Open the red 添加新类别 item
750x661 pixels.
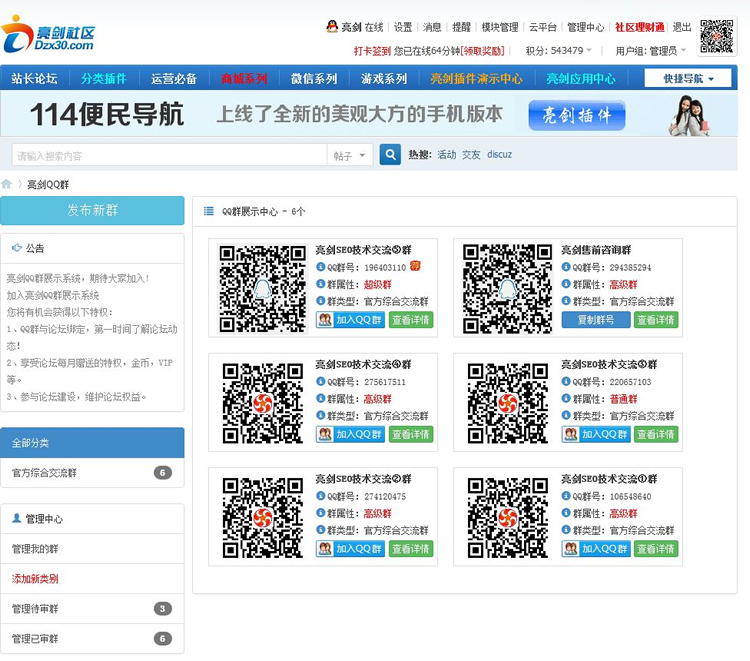click(92, 579)
